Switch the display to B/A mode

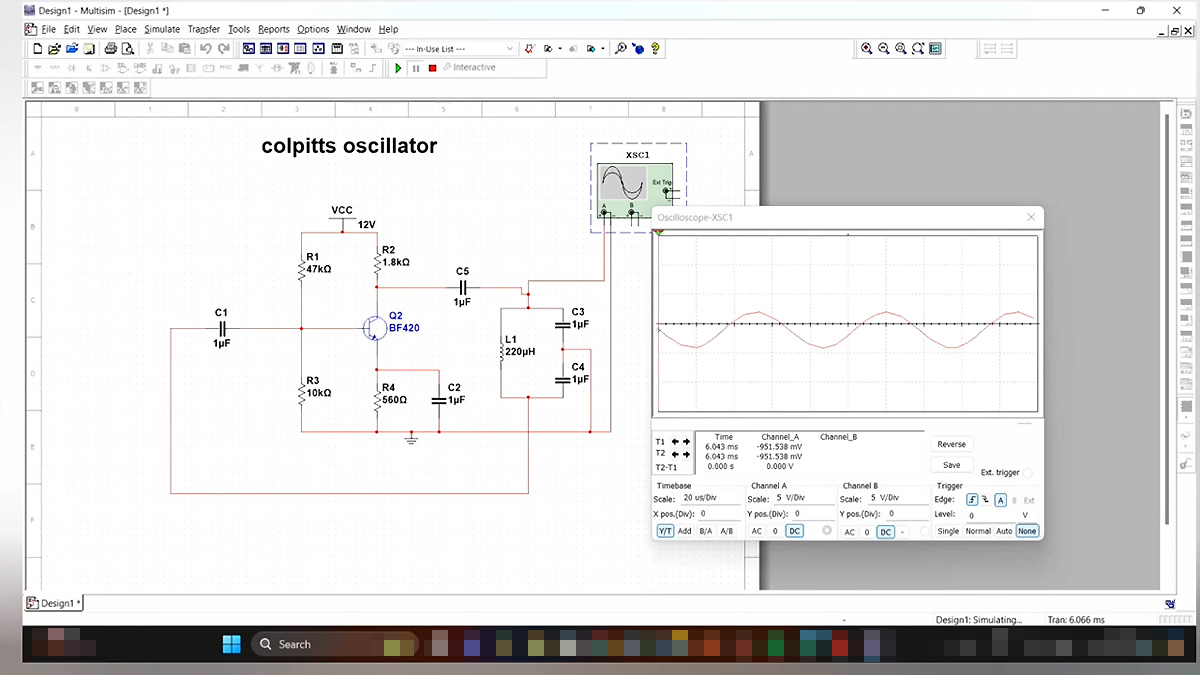(x=706, y=531)
